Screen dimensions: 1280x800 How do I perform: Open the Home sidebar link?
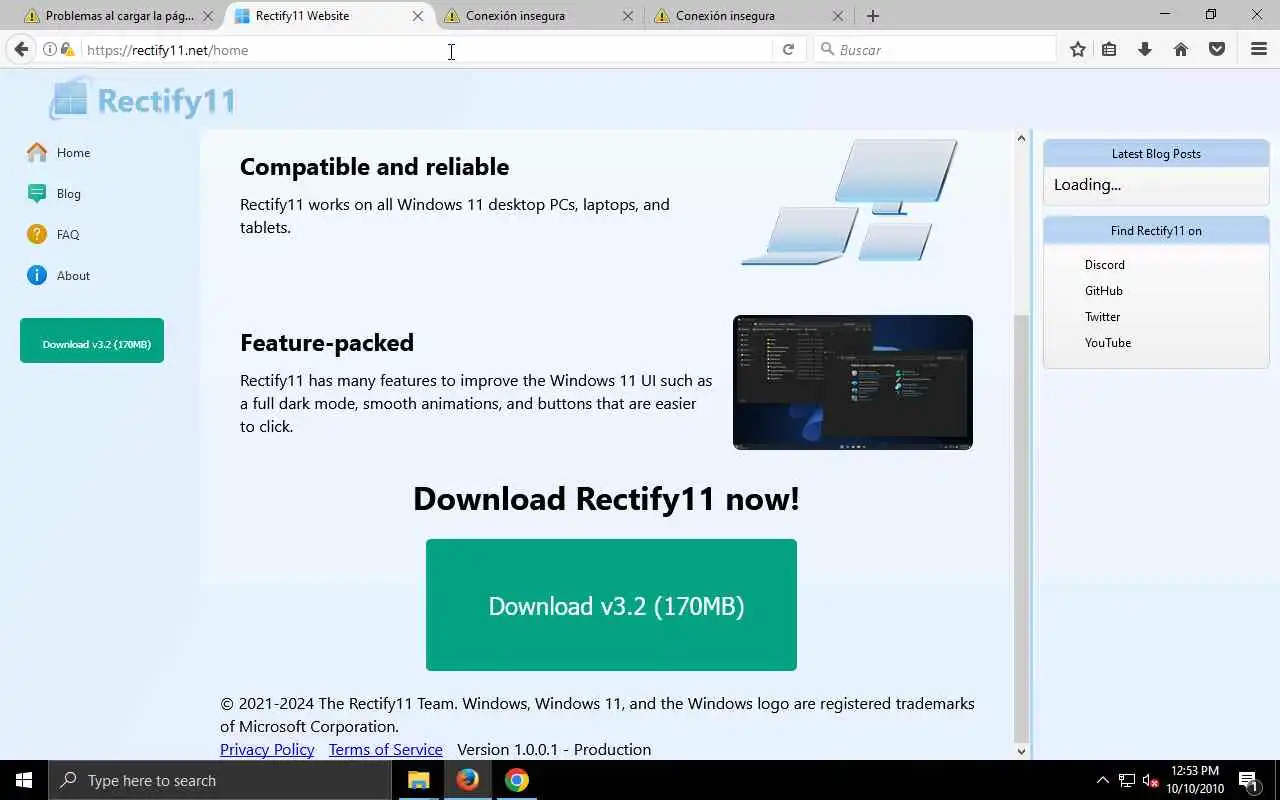(73, 152)
